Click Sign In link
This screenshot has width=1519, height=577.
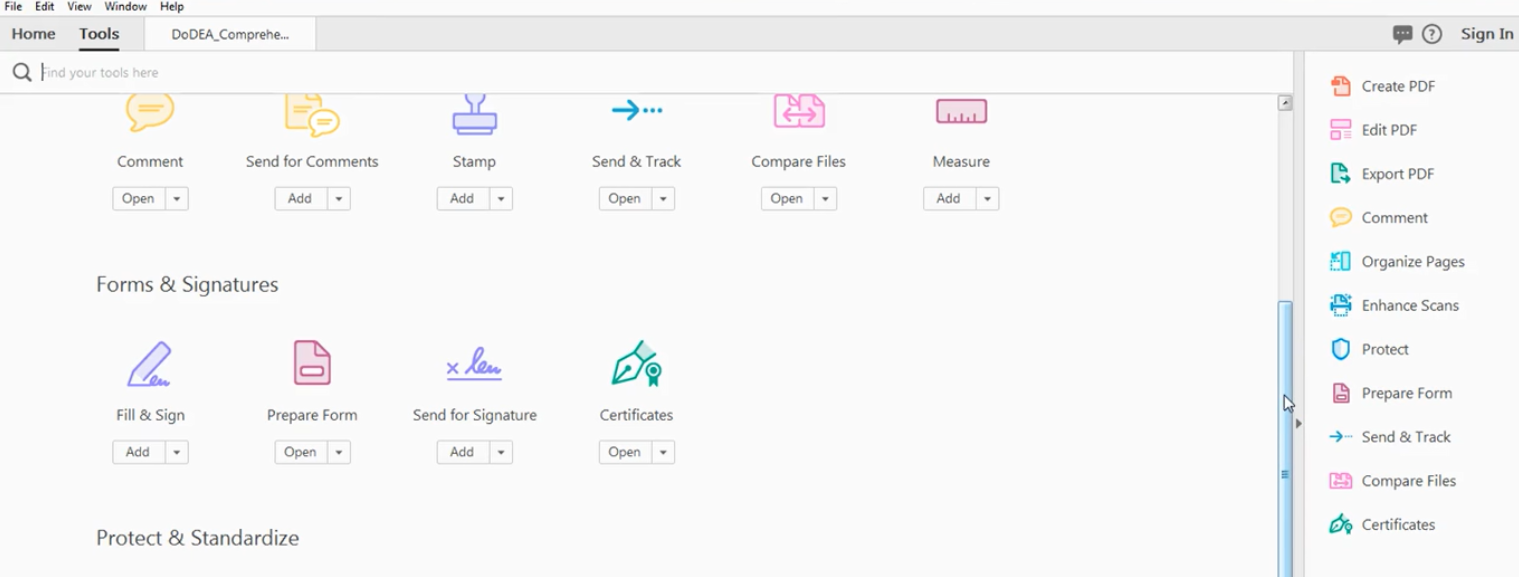coord(1486,34)
